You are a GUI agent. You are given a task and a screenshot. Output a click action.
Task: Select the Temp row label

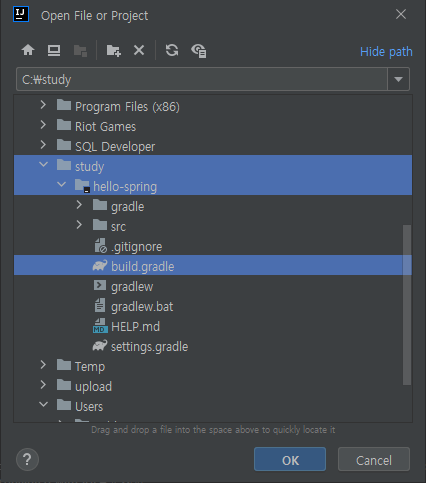tap(90, 367)
